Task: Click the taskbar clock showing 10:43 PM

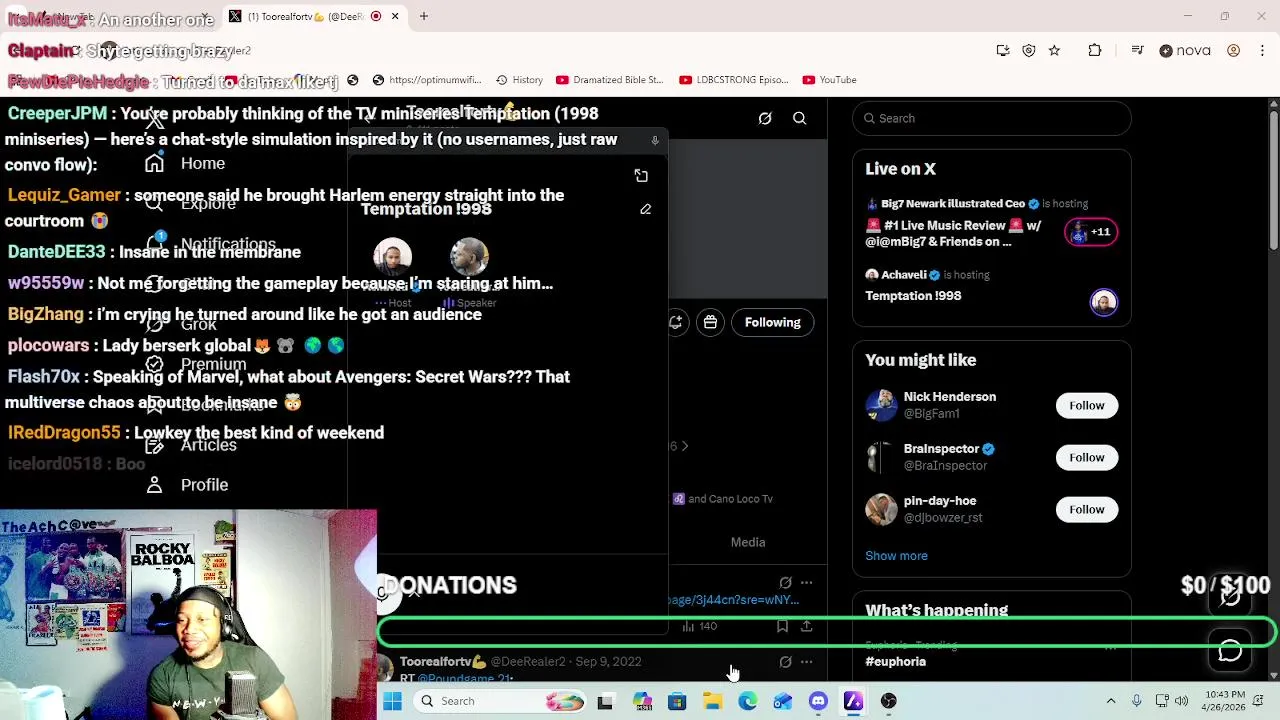Action: click(x=1225, y=701)
